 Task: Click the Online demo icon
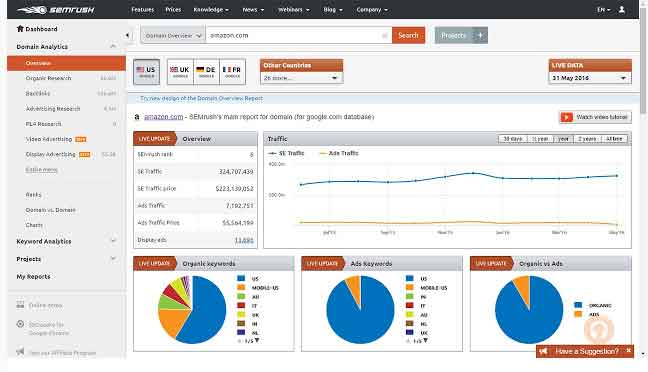pos(20,305)
